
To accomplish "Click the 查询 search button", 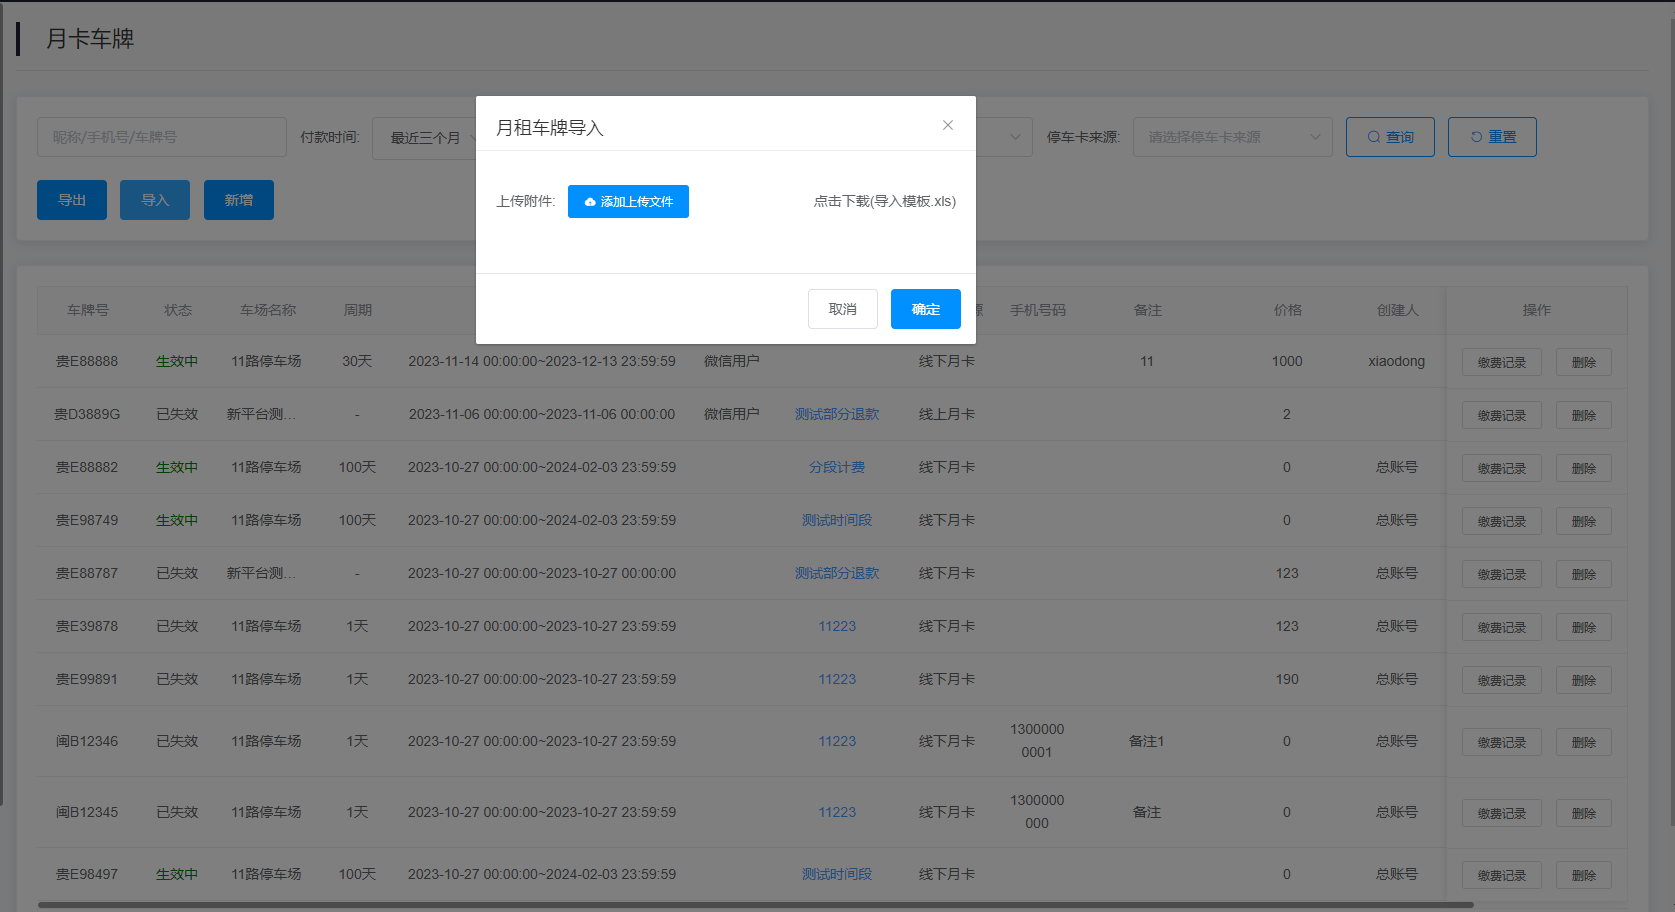I will [x=1389, y=137].
